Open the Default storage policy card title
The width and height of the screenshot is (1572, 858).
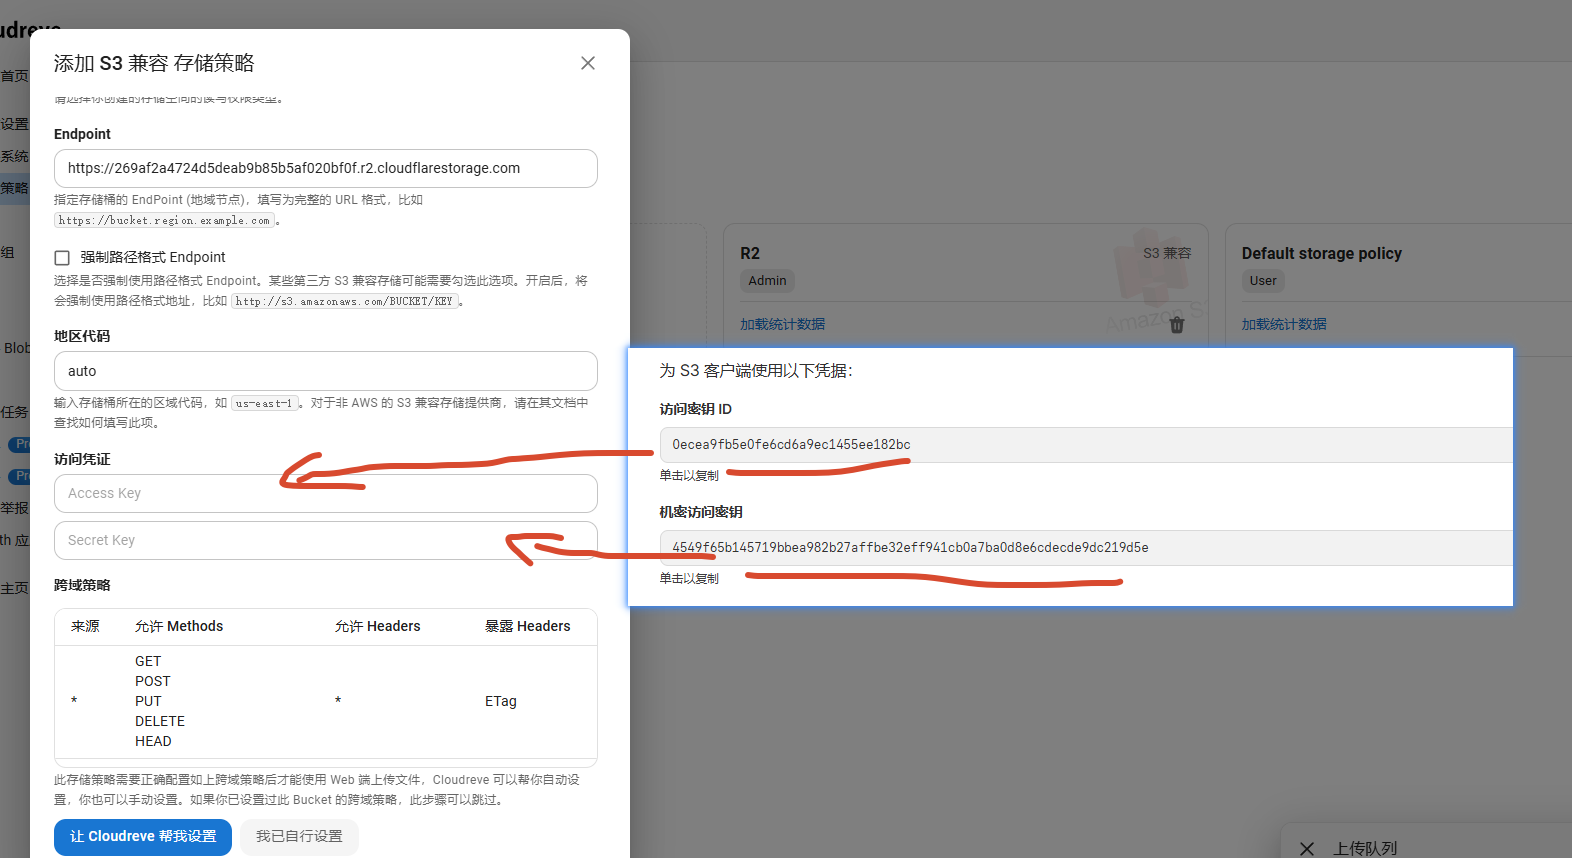1322,253
